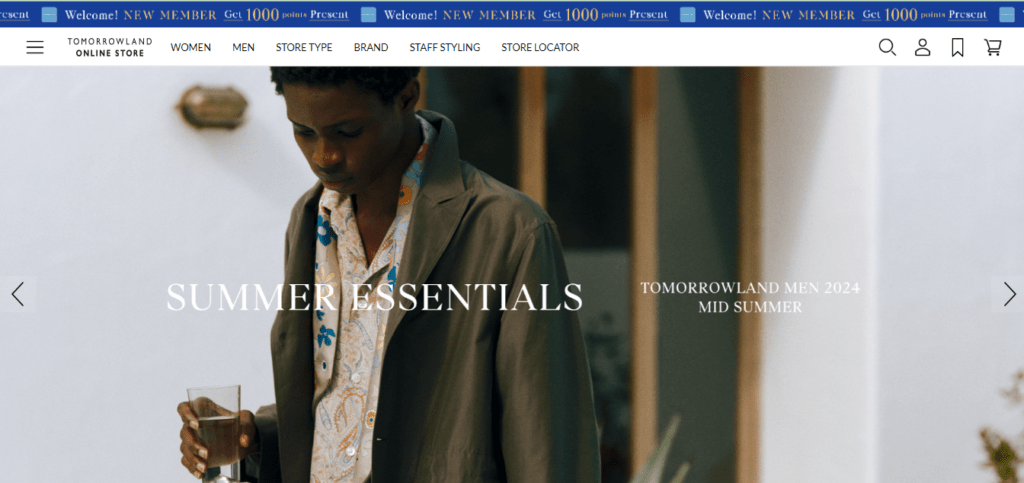
Task: Open the STORE TYPE menu
Action: (304, 47)
